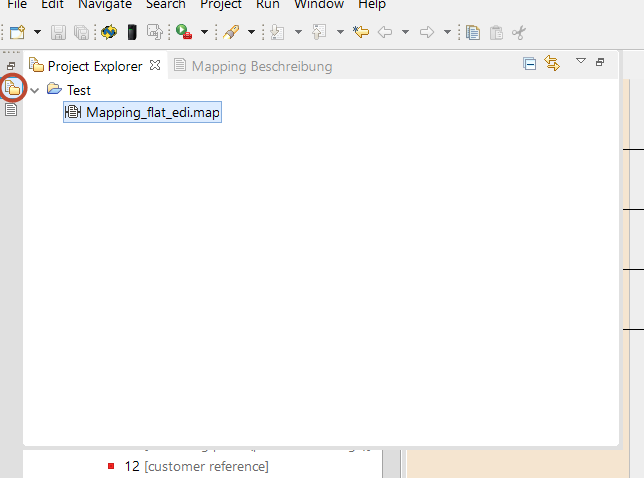Close the Project Explorer tab

tap(154, 66)
